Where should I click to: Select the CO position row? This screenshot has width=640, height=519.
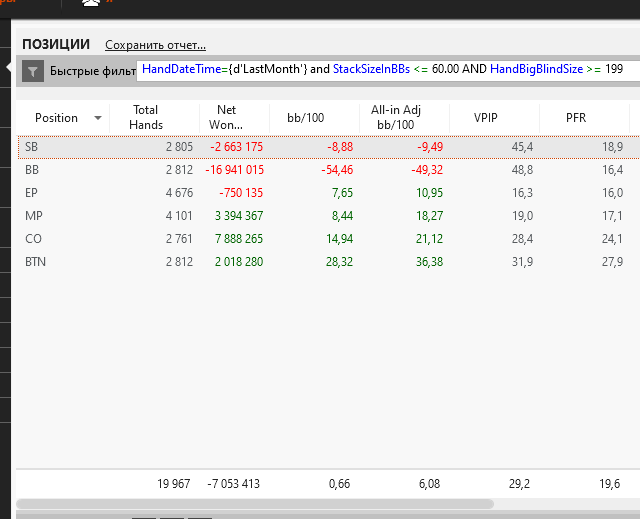[x=329, y=239]
